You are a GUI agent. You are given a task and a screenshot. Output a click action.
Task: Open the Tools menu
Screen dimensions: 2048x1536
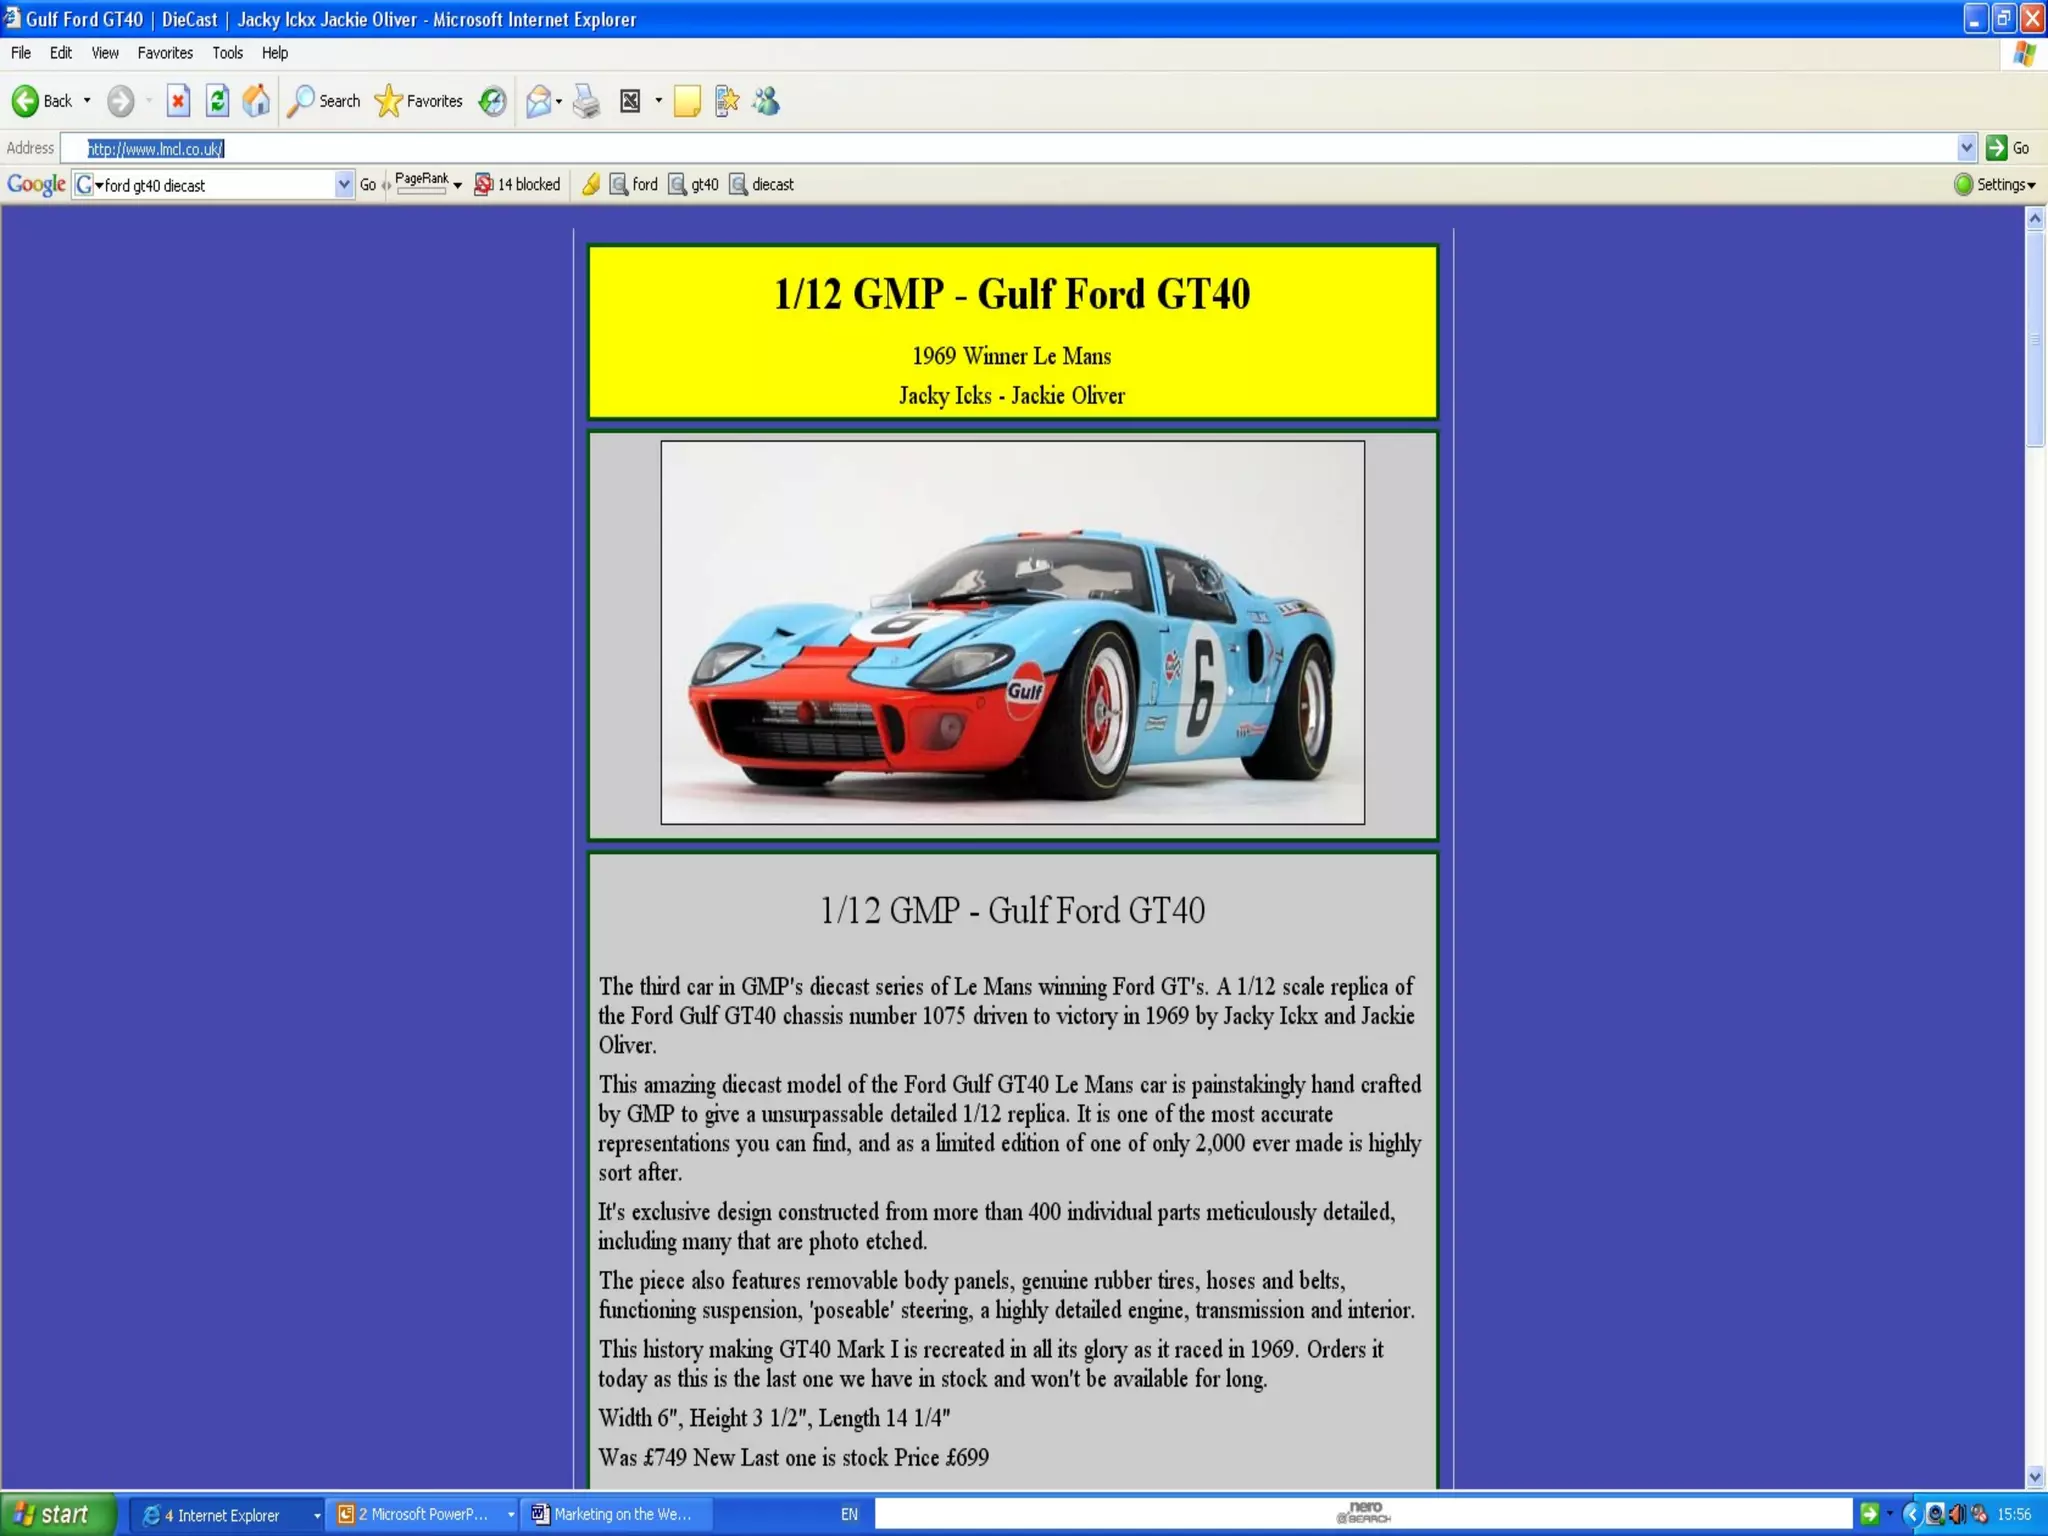227,53
